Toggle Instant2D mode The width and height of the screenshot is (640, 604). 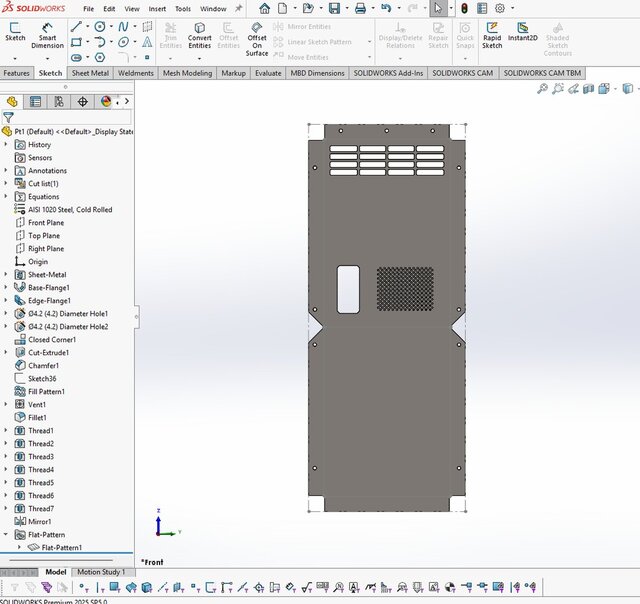pos(522,32)
